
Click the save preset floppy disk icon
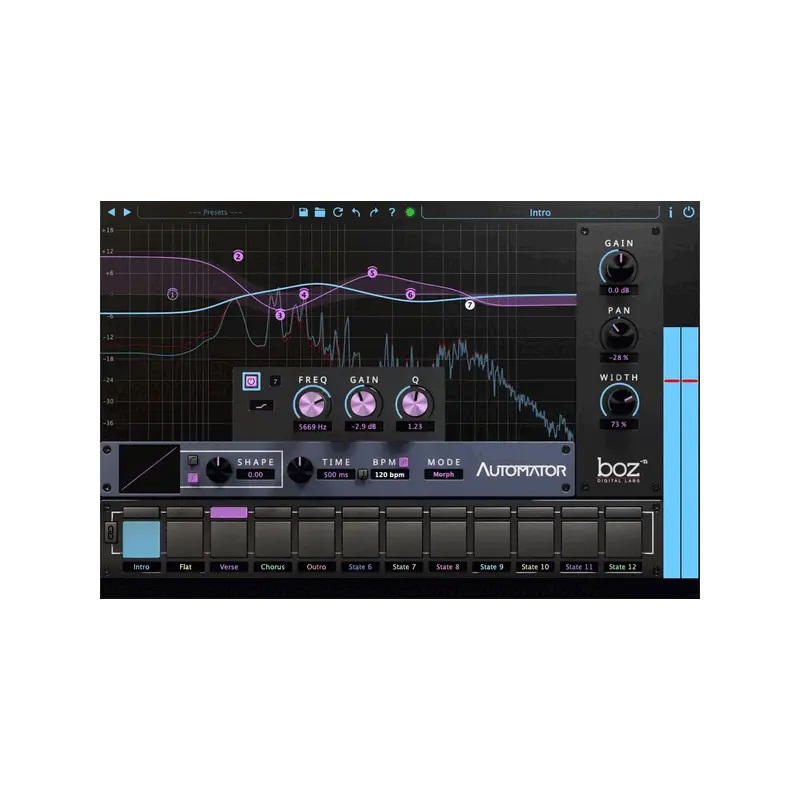tap(303, 212)
